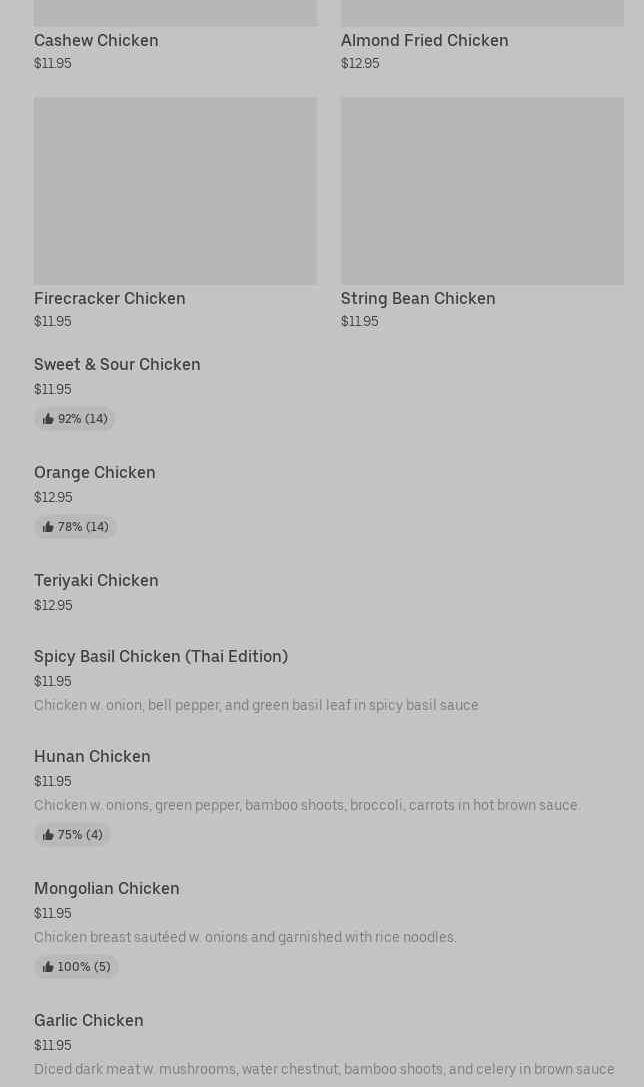Image resolution: width=644 pixels, height=1087 pixels.
Task: Click thumbs-up icon under Orange Chicken
Action: (48, 527)
